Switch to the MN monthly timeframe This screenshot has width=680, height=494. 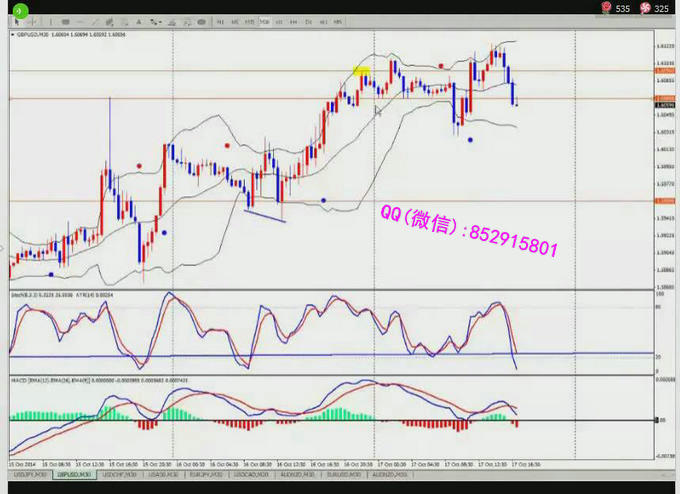point(337,21)
